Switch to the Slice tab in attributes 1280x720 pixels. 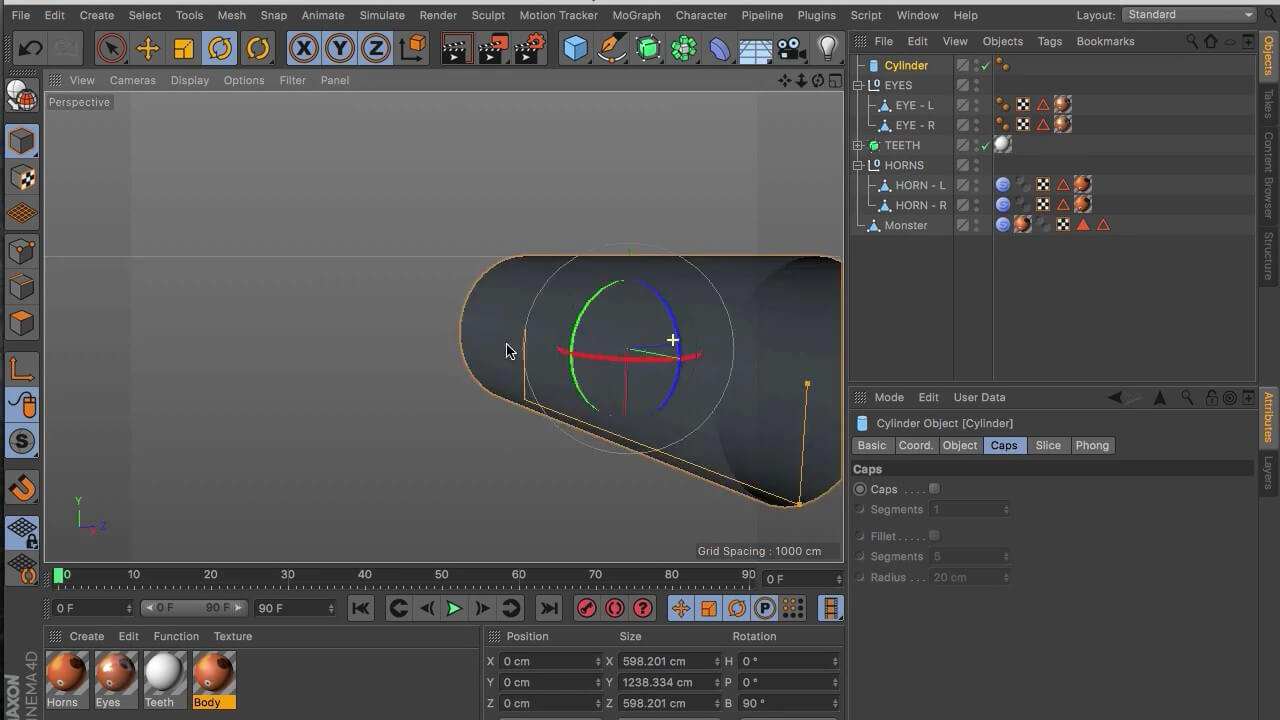(x=1048, y=445)
